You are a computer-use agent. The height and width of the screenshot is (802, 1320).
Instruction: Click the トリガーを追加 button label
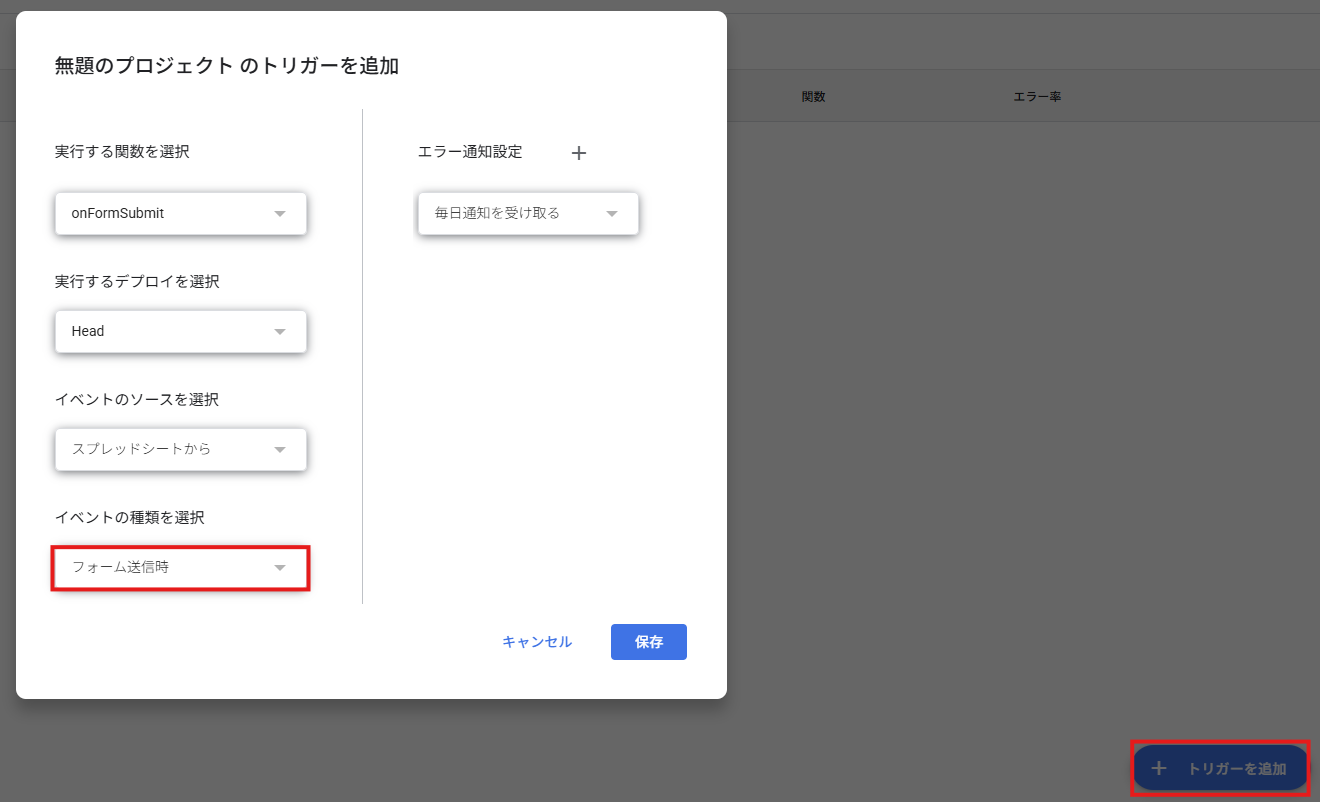(x=1237, y=769)
